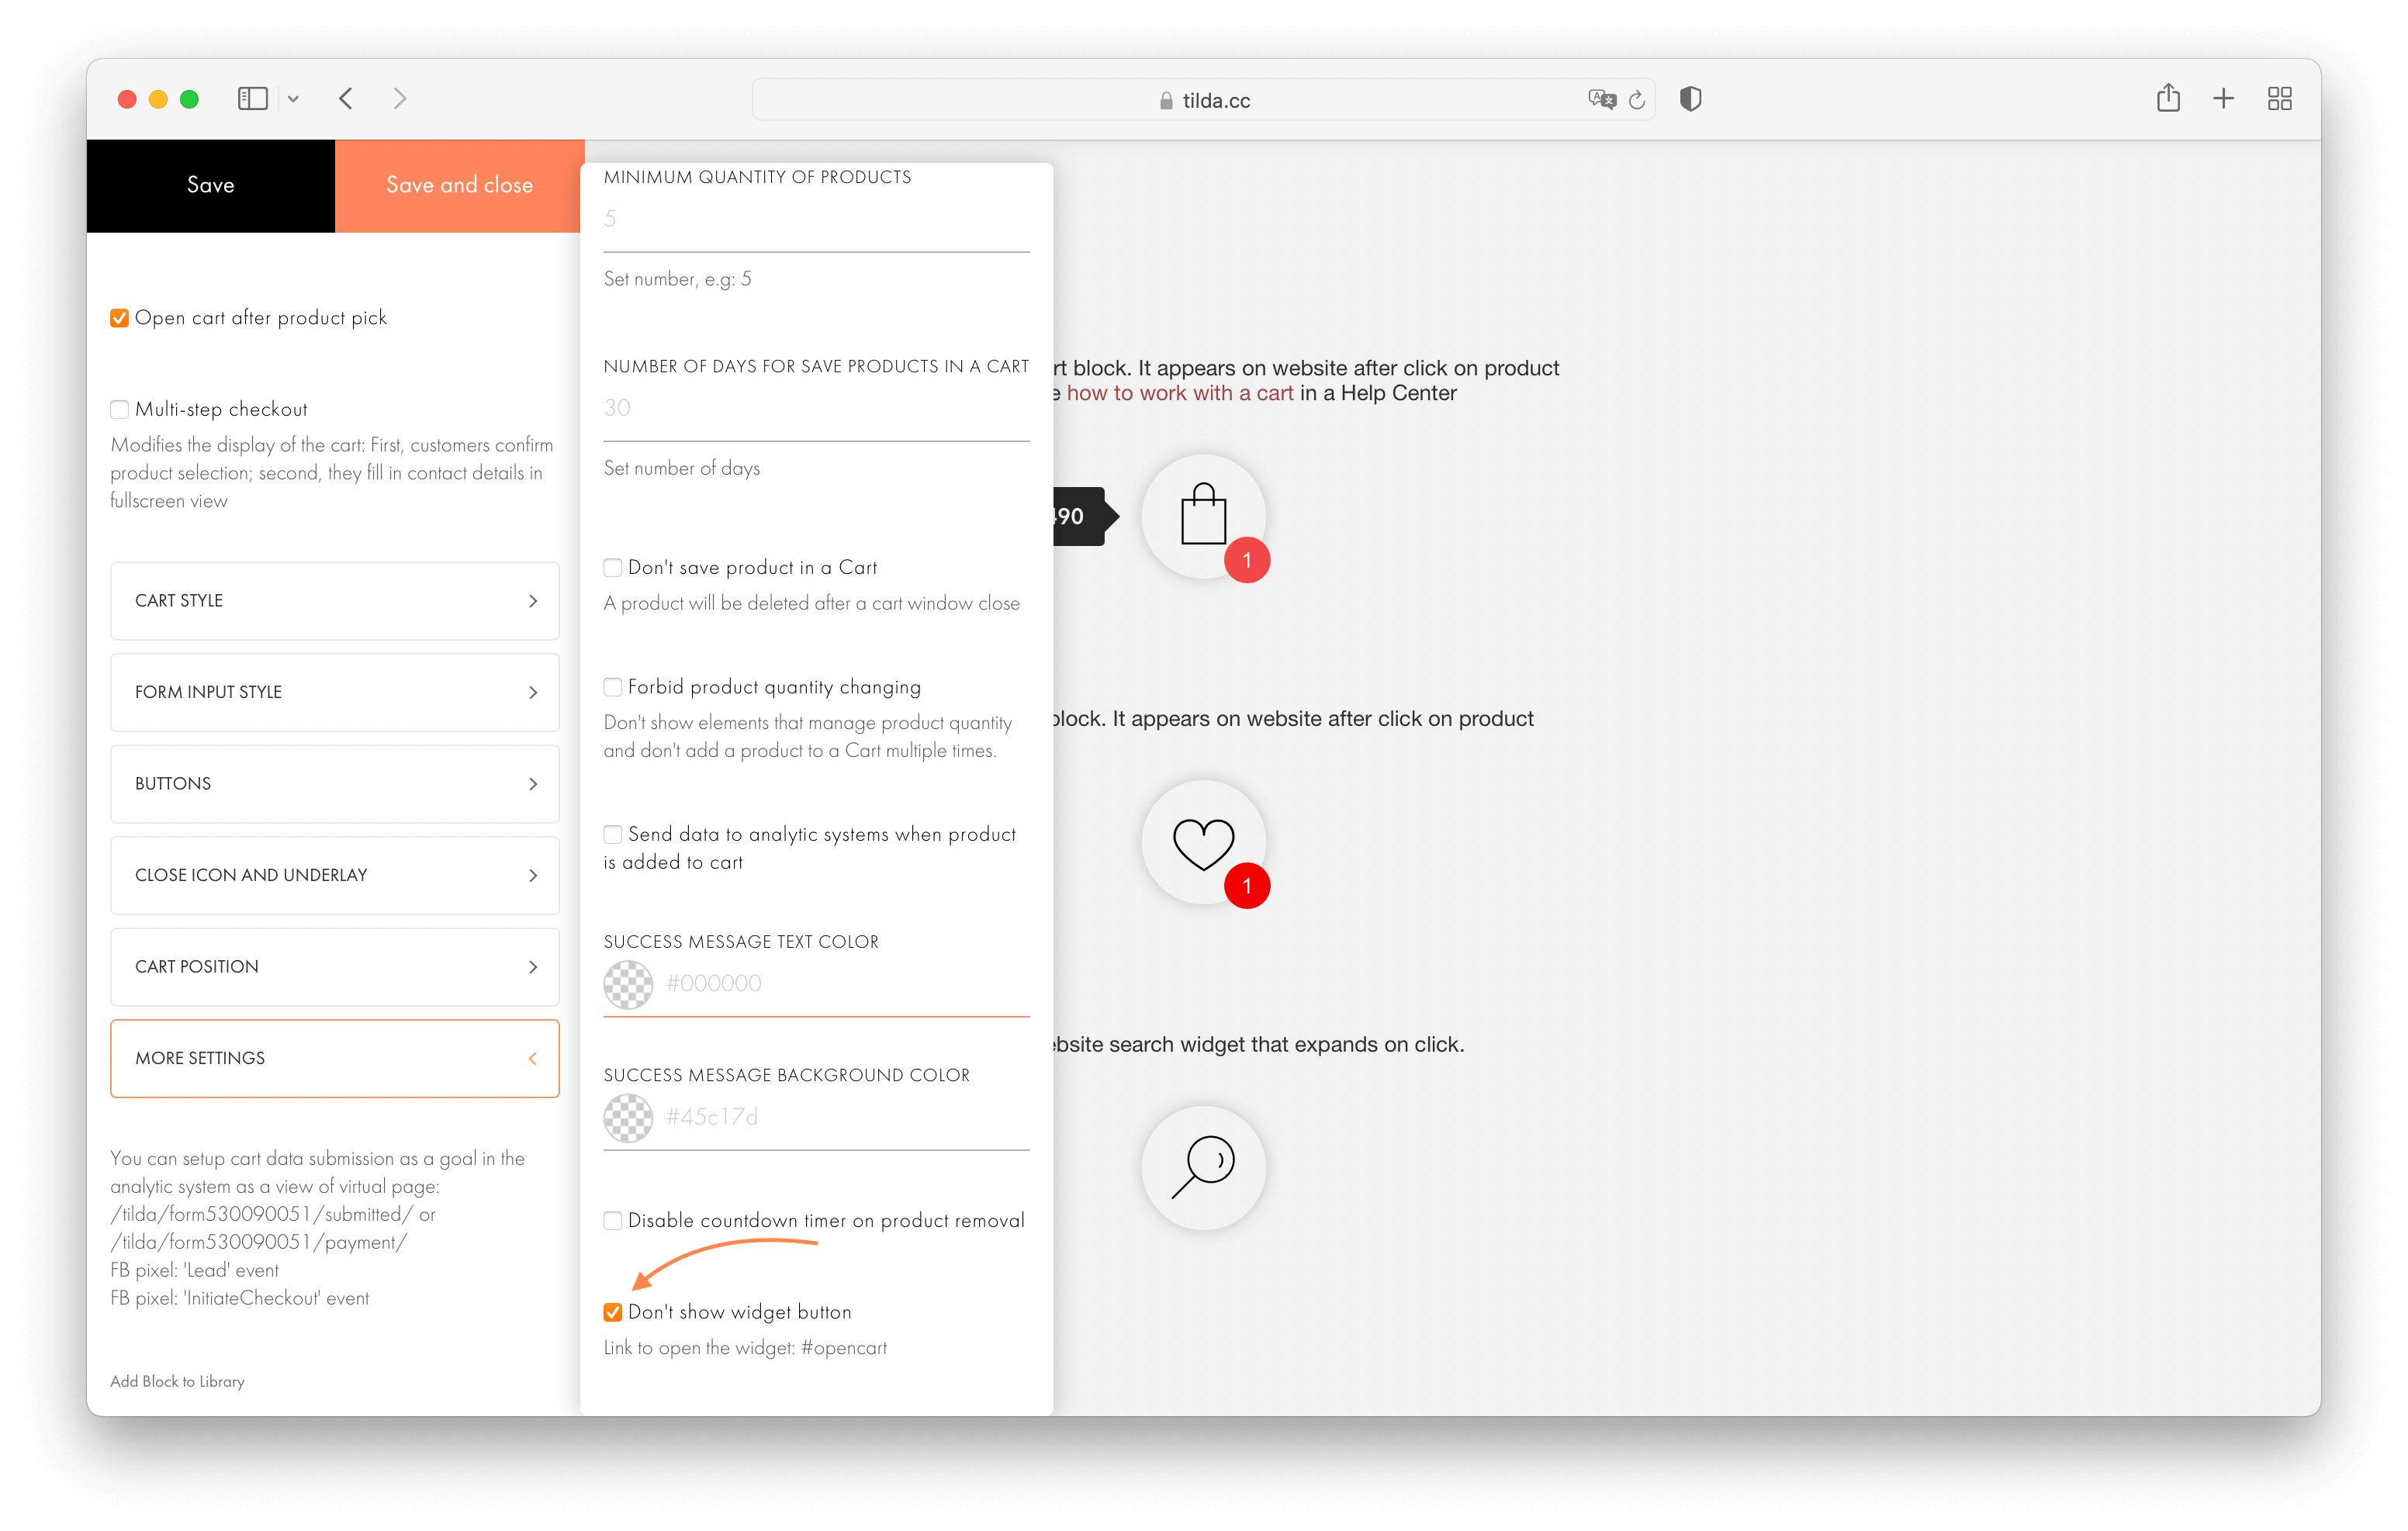Pick the success message text color swatch
The width and height of the screenshot is (2408, 1531).
click(628, 984)
